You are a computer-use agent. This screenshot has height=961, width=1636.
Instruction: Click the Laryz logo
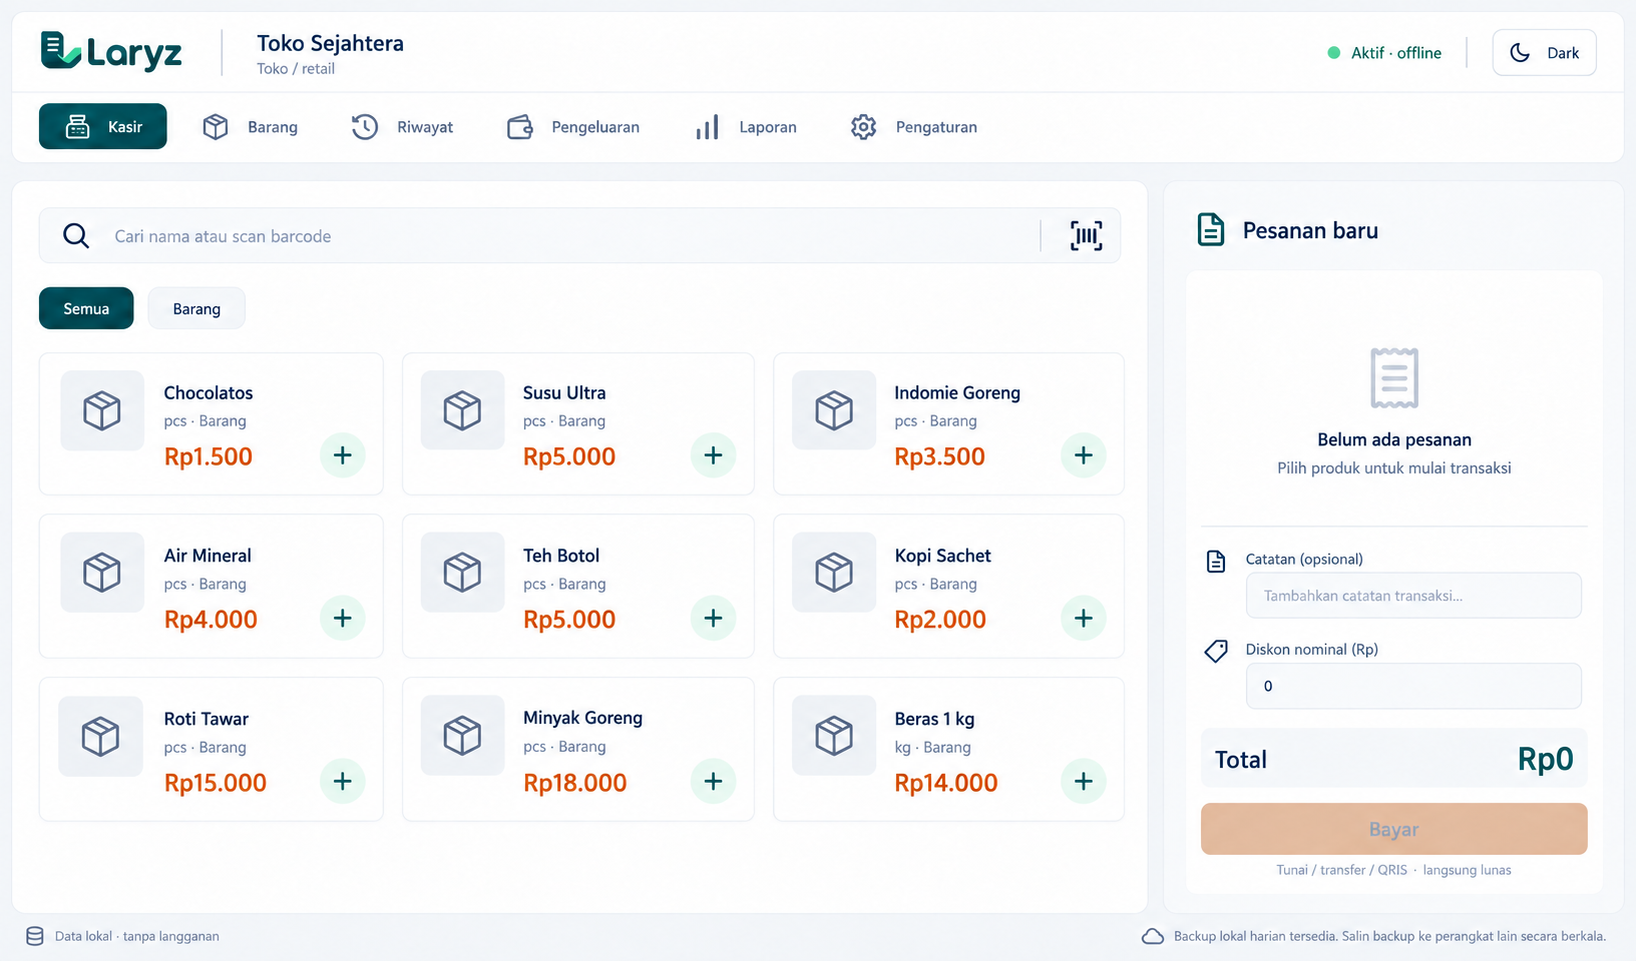pyautogui.click(x=111, y=51)
